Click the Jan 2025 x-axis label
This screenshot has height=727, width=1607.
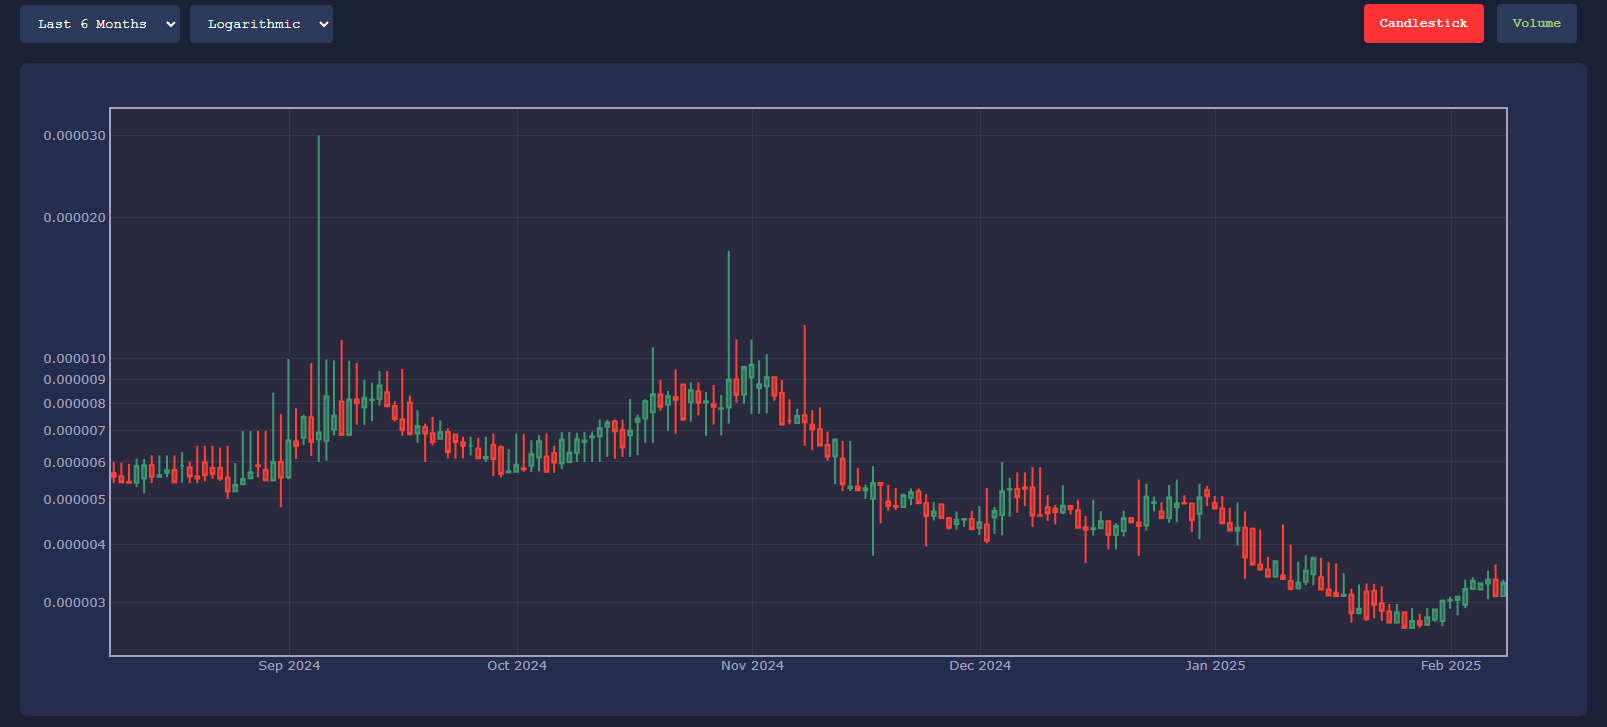(x=1215, y=666)
